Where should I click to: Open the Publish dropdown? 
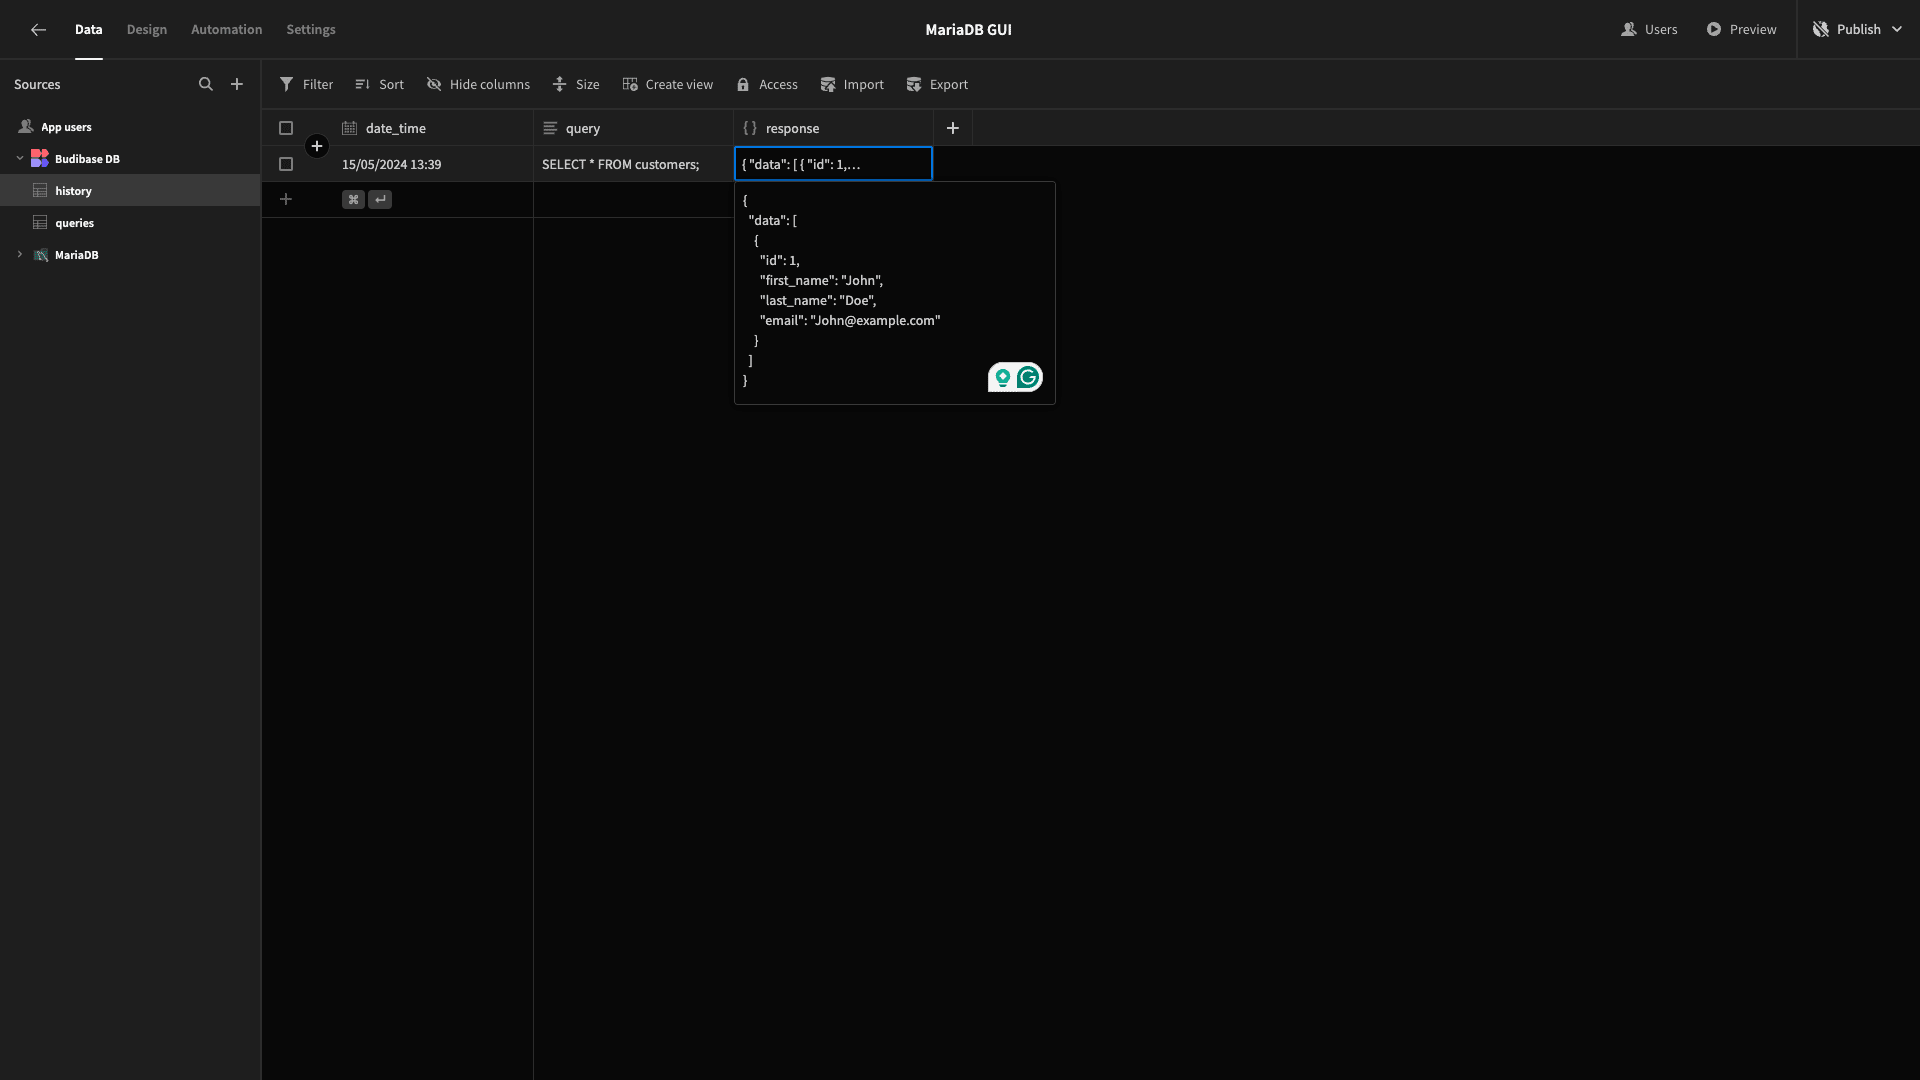1858,29
